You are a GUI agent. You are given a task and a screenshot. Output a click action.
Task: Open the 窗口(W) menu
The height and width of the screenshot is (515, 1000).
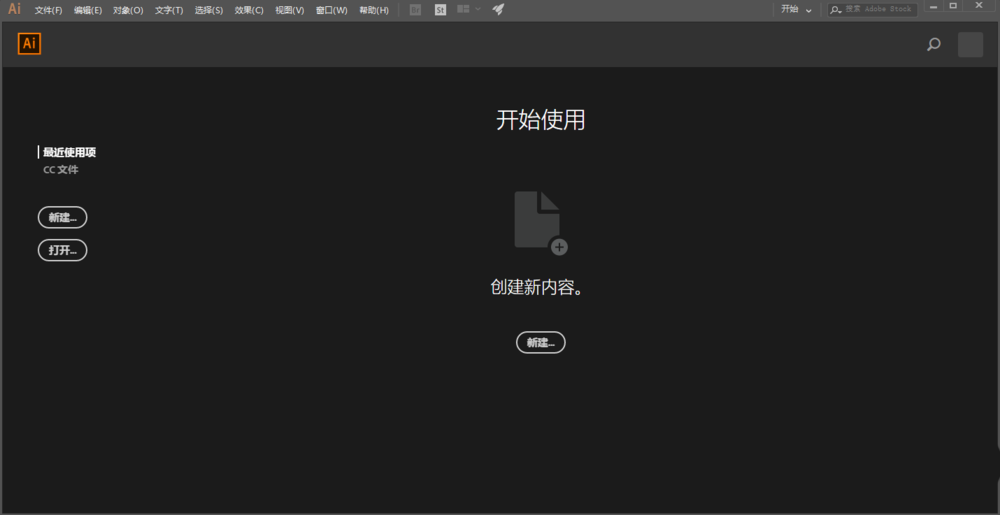tap(332, 10)
